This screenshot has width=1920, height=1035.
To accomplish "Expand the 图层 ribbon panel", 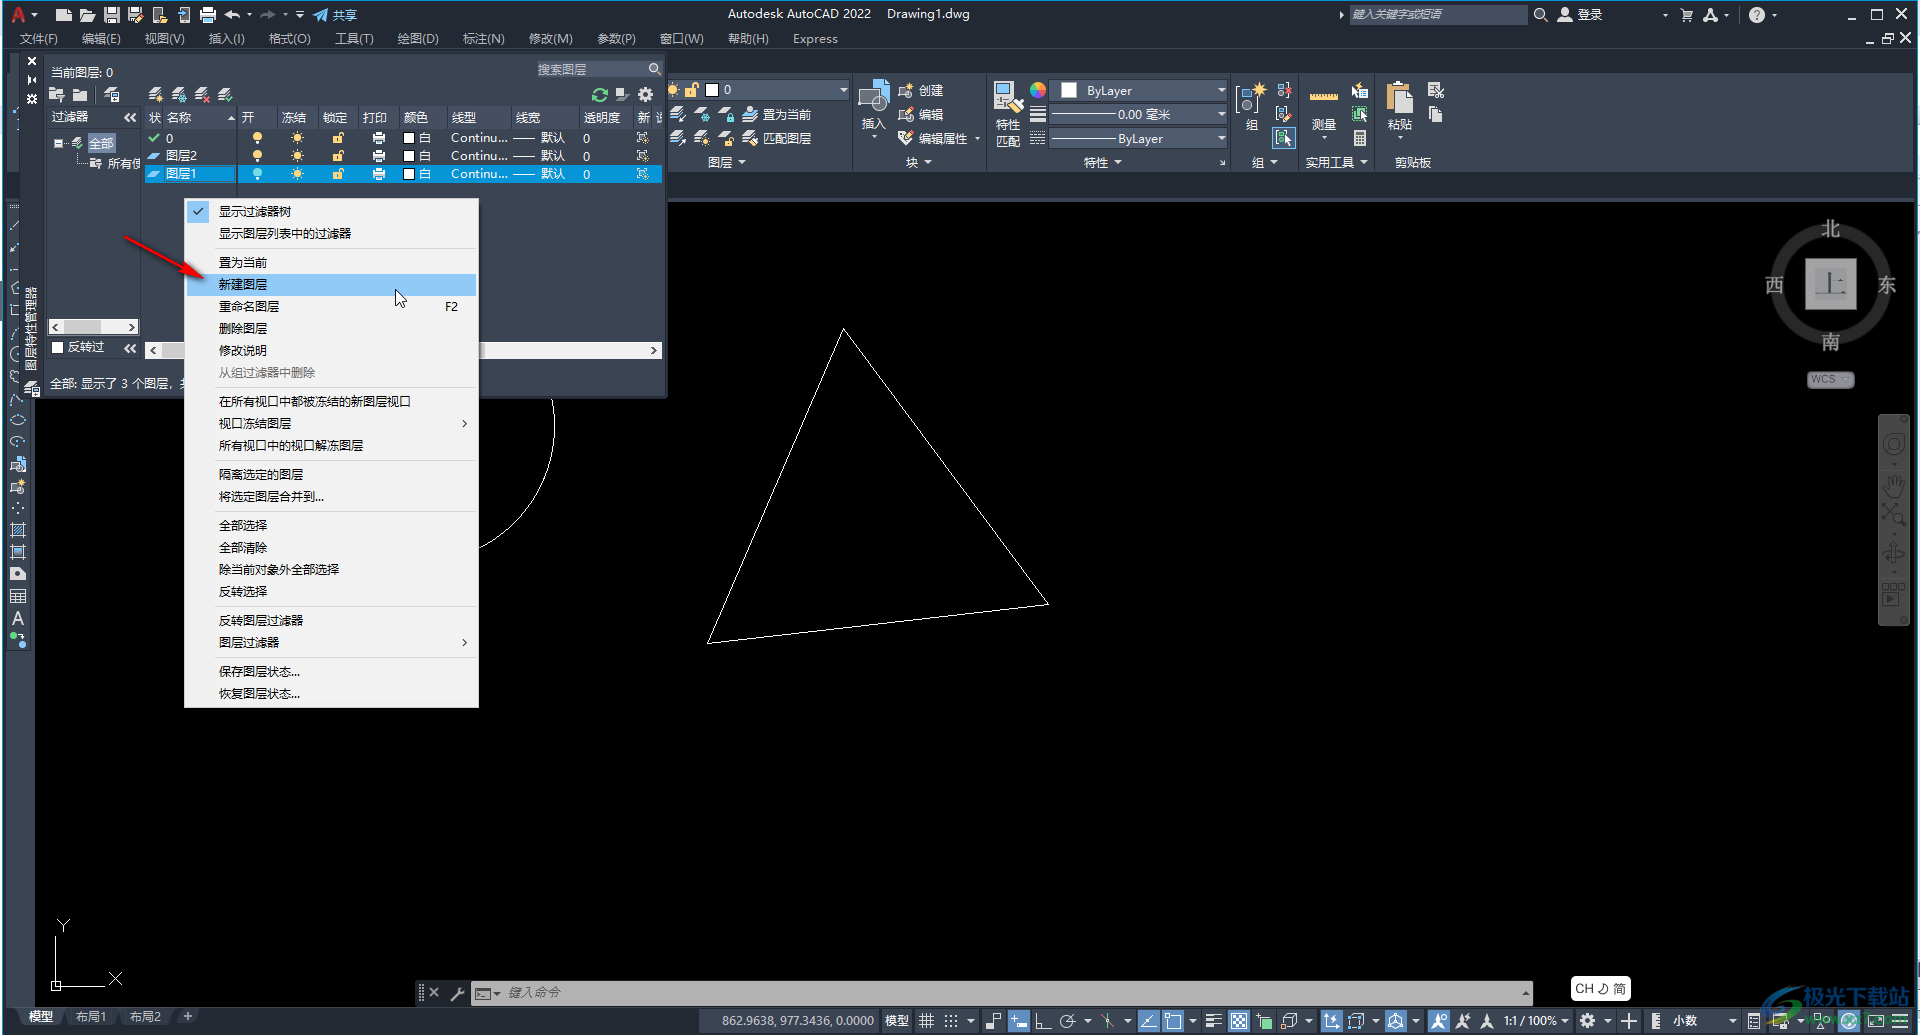I will pos(727,162).
